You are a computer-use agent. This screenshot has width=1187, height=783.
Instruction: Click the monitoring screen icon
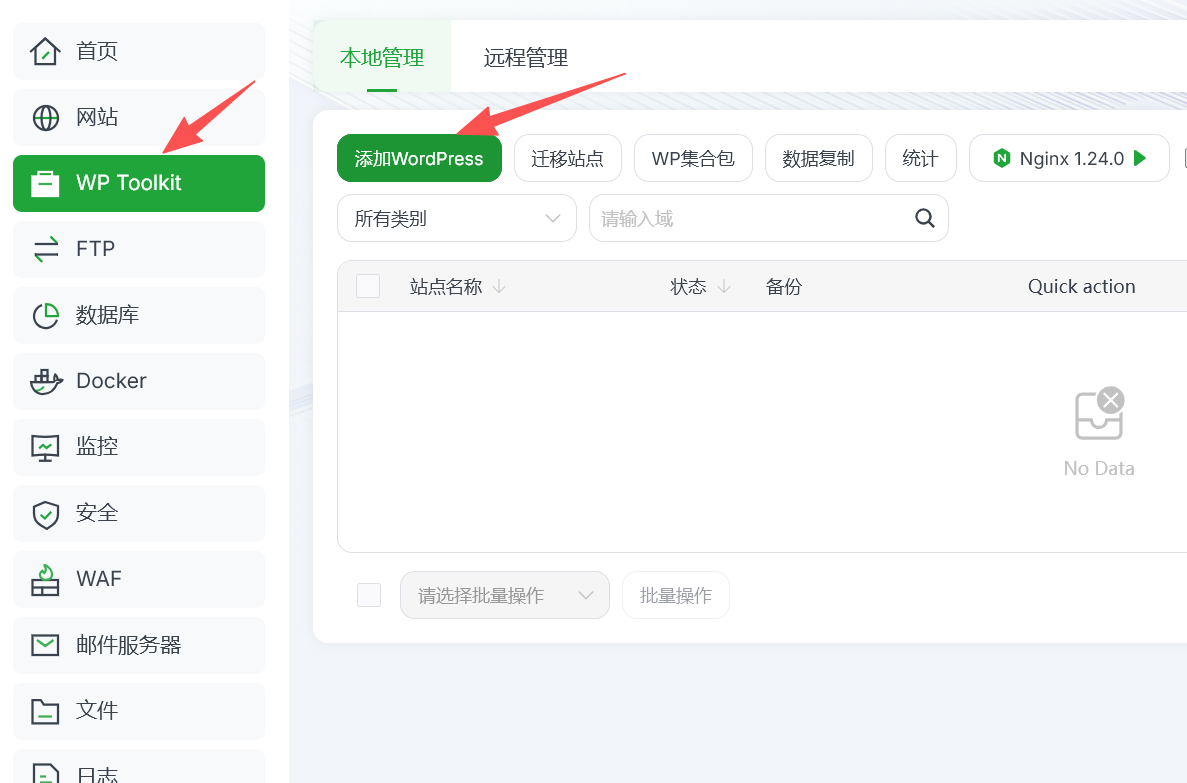click(x=45, y=447)
